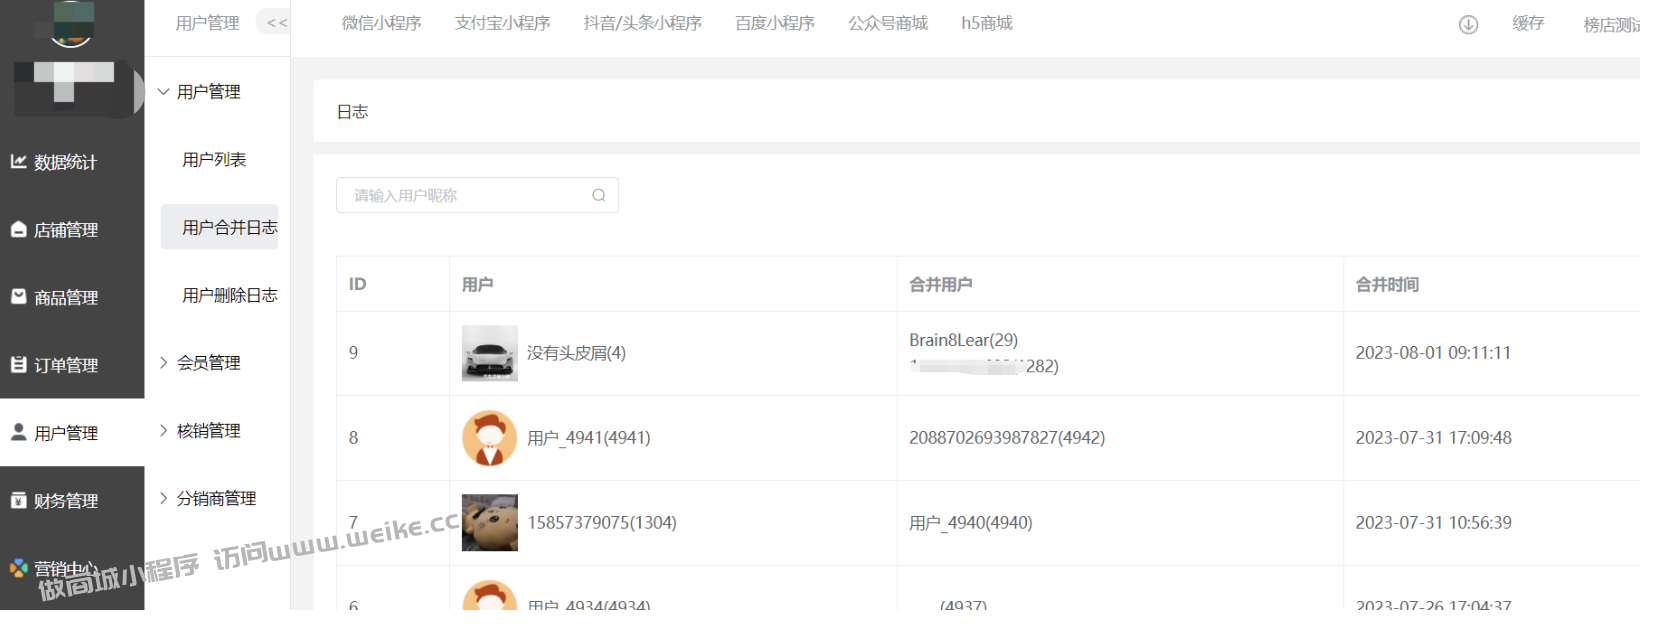Click ID cell 9 in the table

coord(353,353)
